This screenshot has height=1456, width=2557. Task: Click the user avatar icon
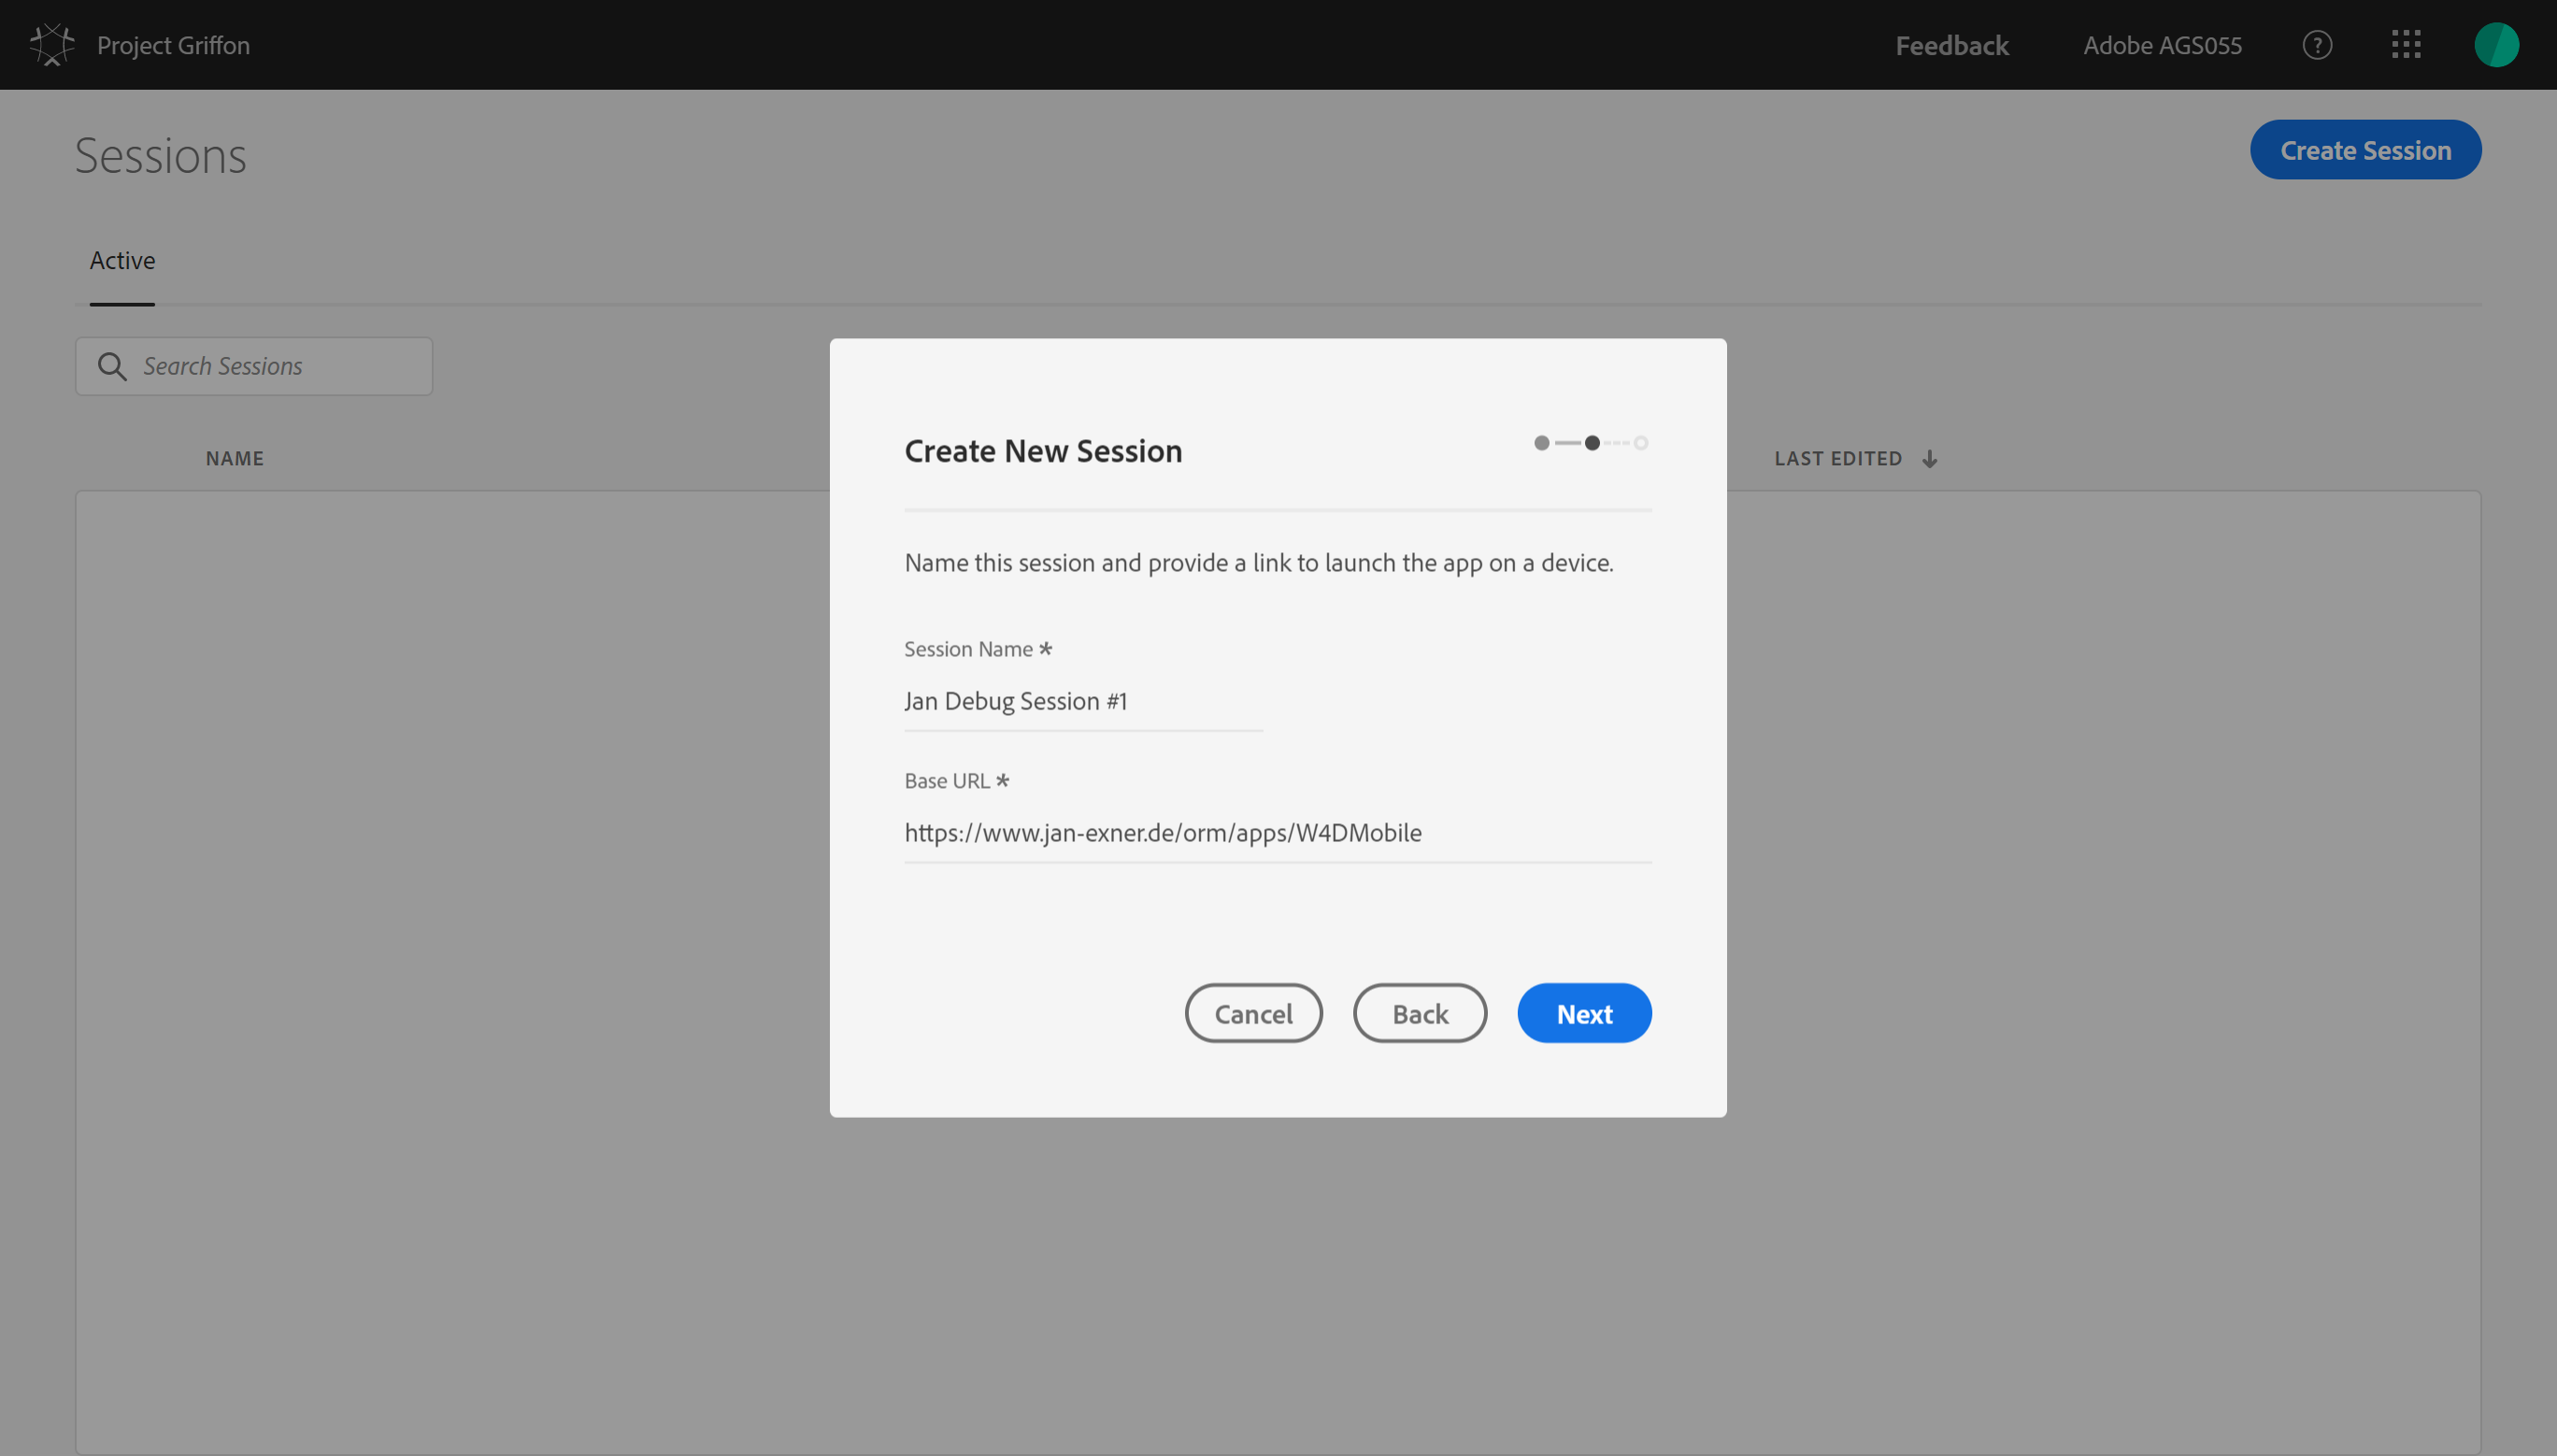2495,44
